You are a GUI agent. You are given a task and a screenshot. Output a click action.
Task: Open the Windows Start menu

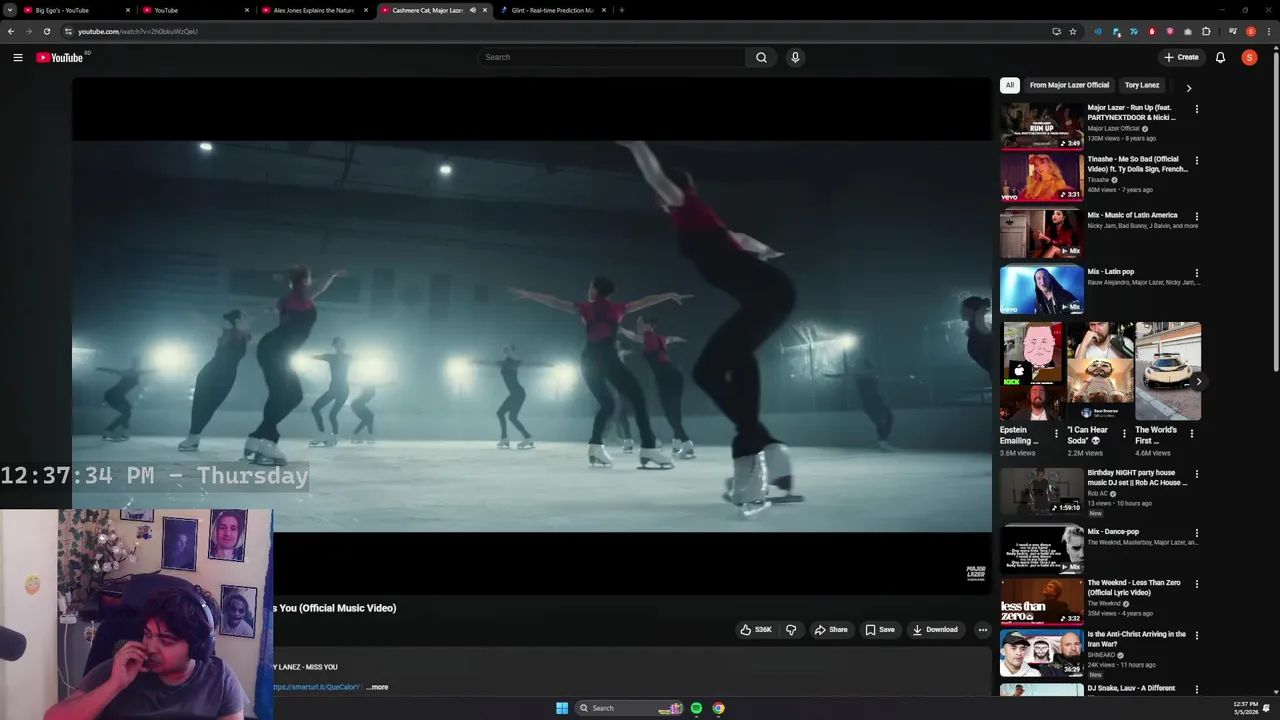(x=562, y=708)
